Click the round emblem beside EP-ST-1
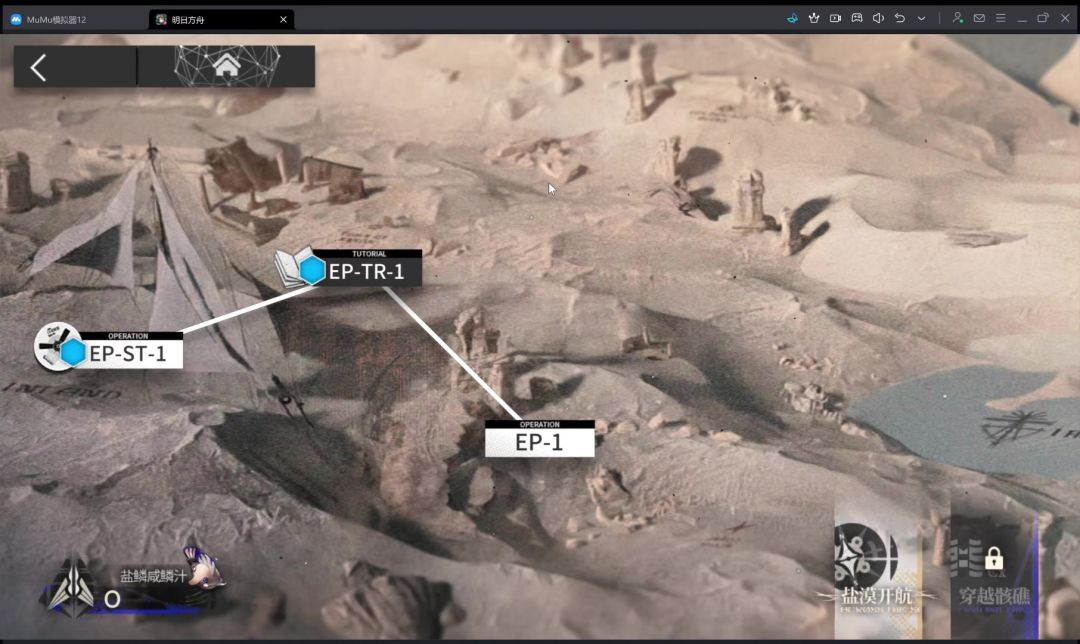Screen dimensions: 1080x644 (x=55, y=346)
